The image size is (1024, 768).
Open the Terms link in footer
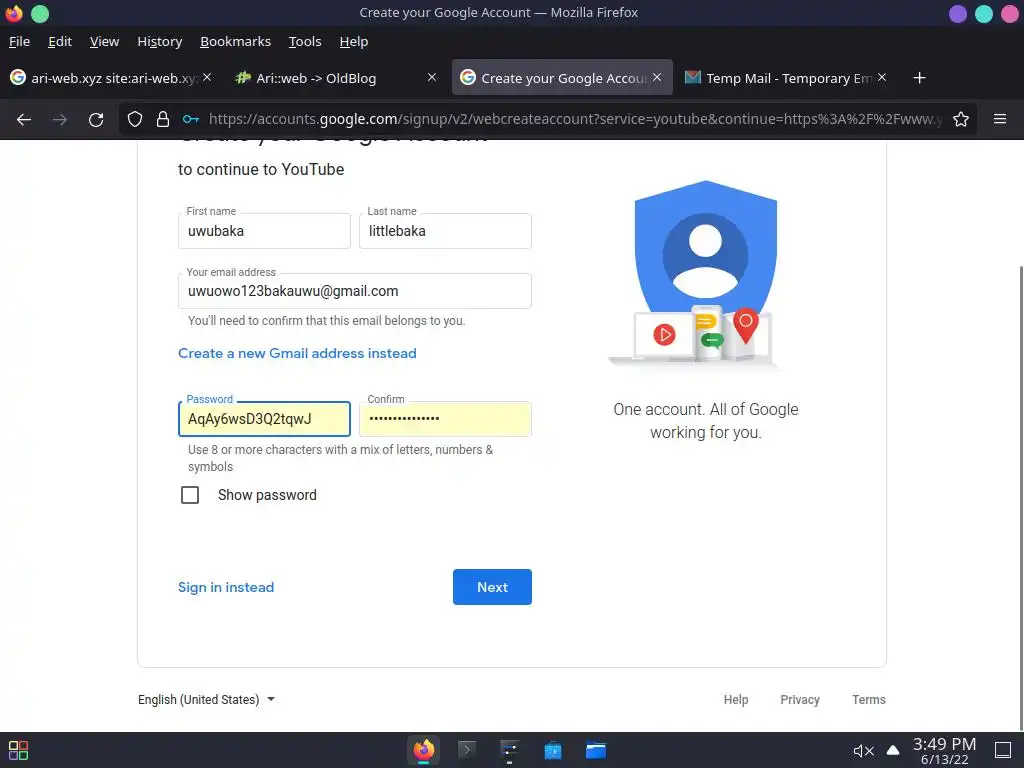pos(869,699)
